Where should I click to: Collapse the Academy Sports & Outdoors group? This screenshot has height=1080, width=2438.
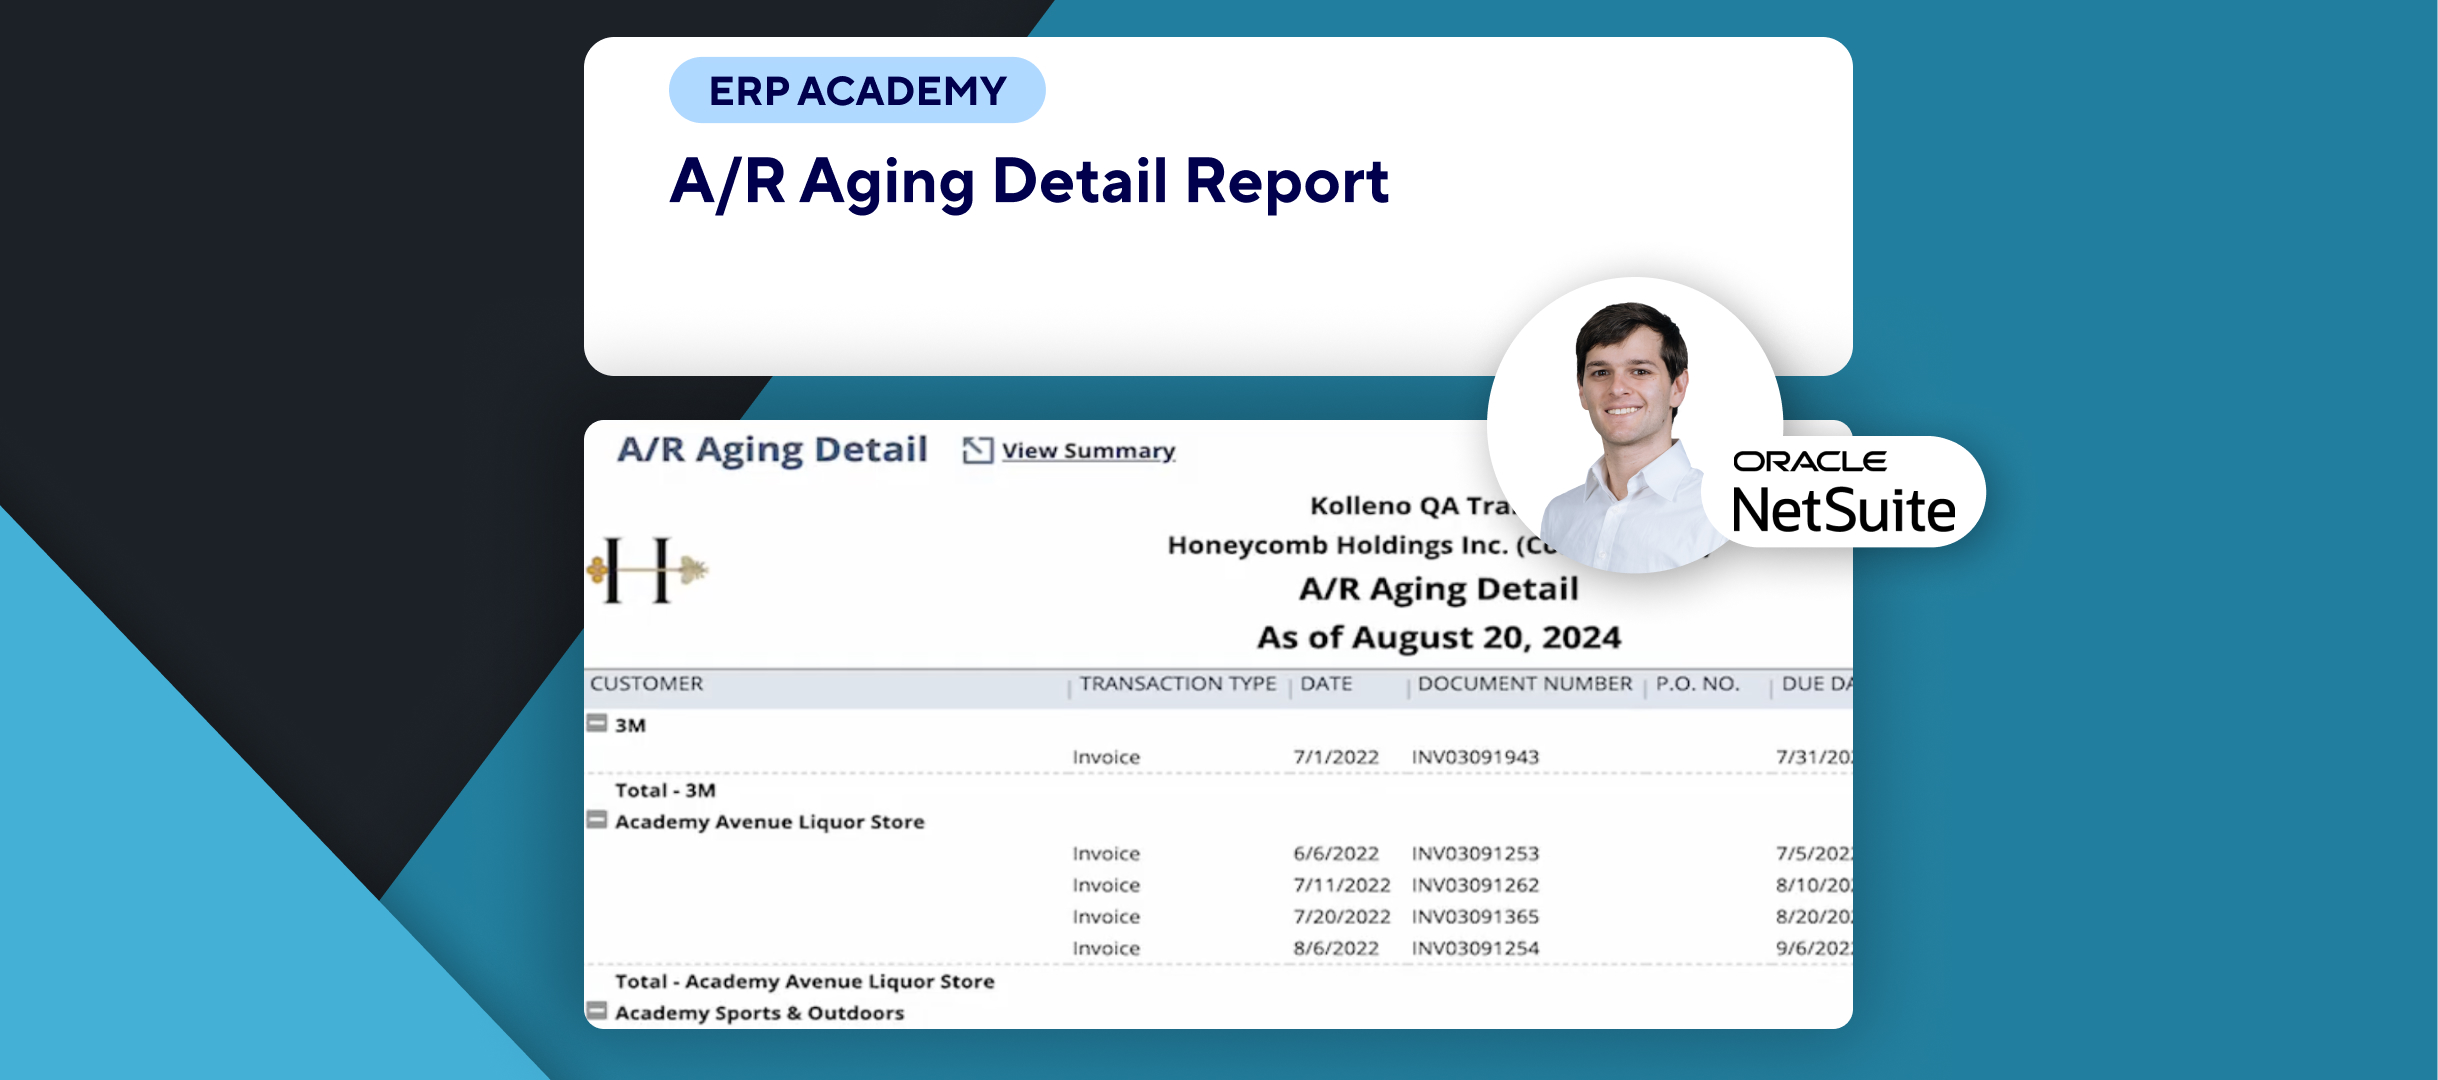(x=597, y=1011)
